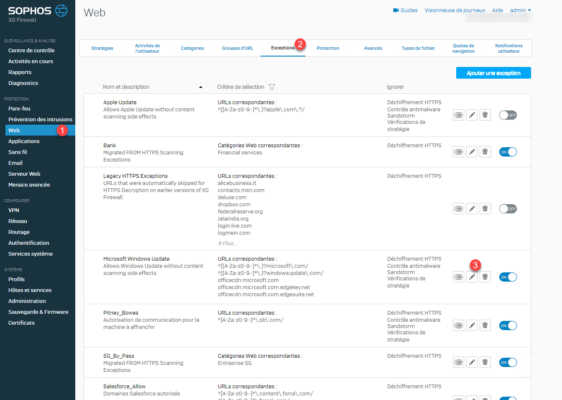Delete the Apple Update exception

point(485,115)
